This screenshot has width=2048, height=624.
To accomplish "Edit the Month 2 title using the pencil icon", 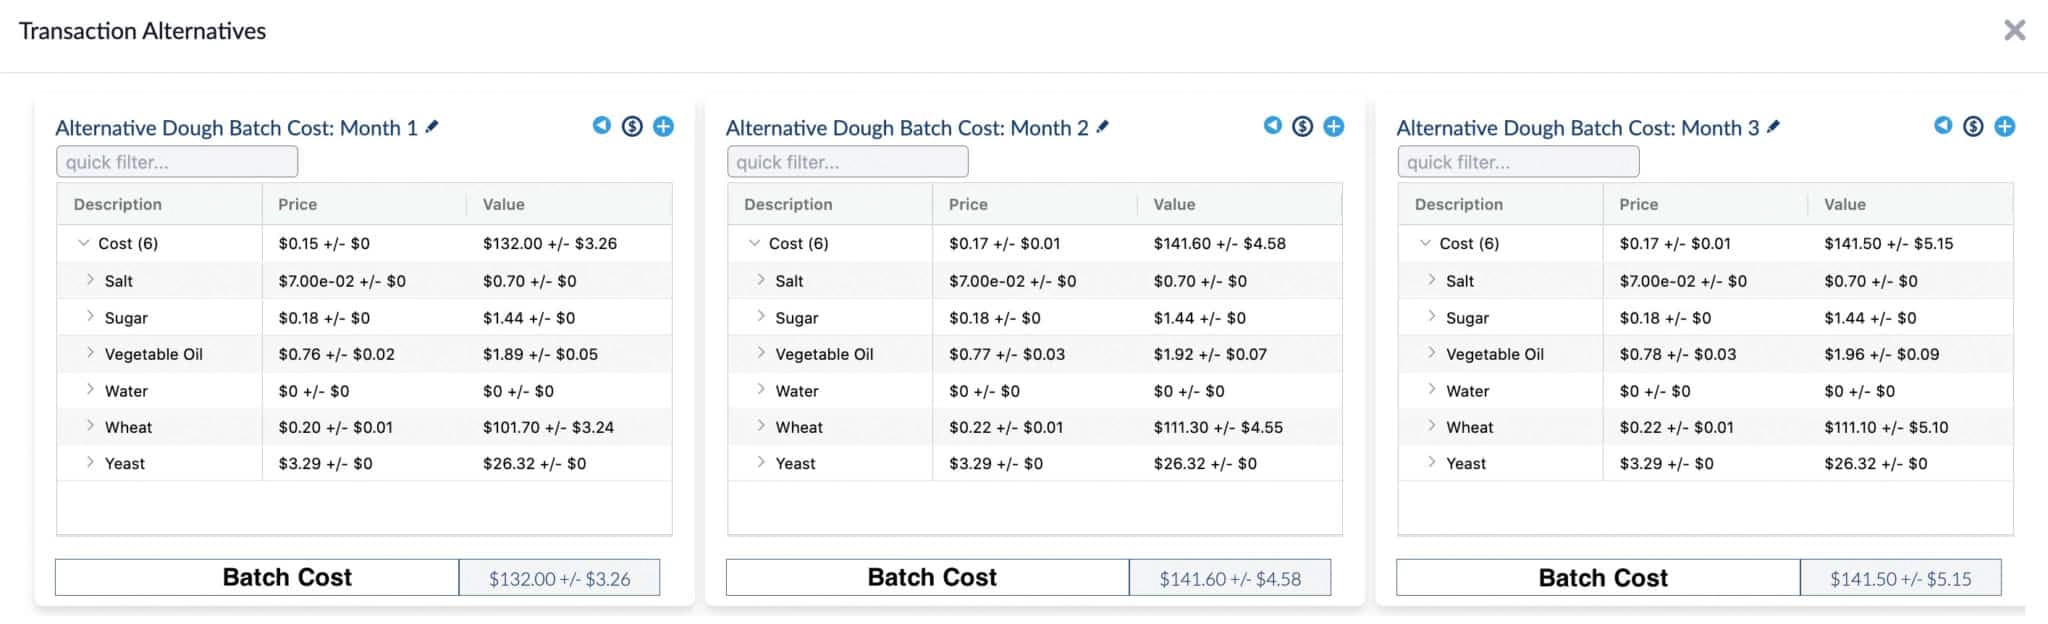I will coord(1104,127).
